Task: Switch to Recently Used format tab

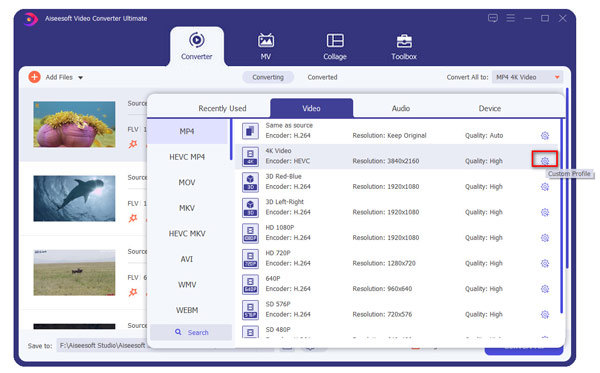Action: tap(222, 108)
